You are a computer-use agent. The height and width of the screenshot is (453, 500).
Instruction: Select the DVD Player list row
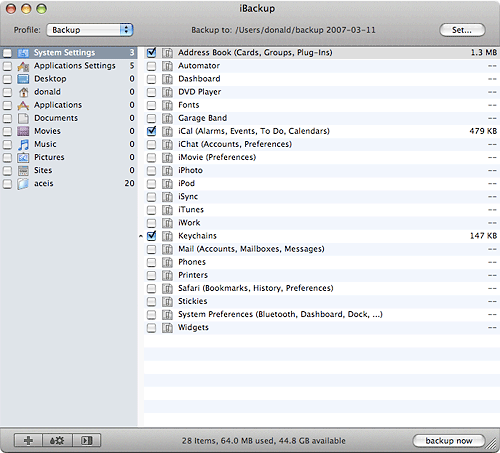(322, 92)
